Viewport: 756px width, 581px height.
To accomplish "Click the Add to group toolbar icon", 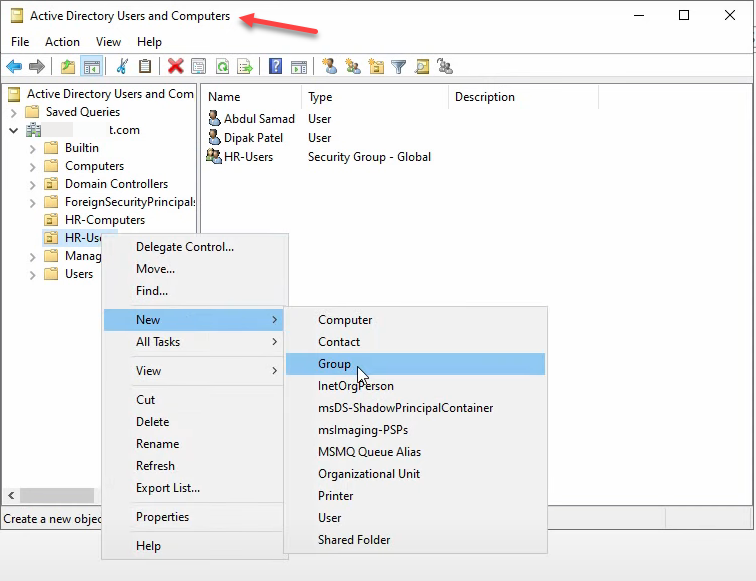I will 445,66.
